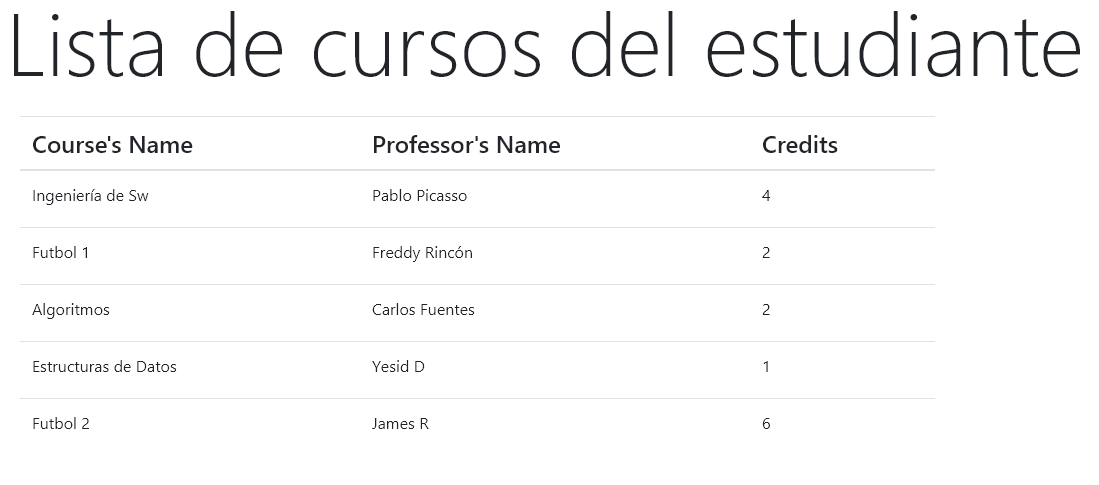The image size is (1099, 485).
Task: Select the Algoritmos course cell
Action: click(x=71, y=310)
